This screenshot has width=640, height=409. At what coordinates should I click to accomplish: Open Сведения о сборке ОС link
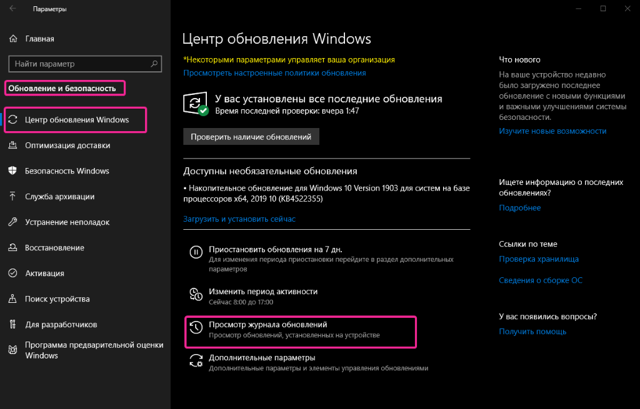click(x=540, y=280)
